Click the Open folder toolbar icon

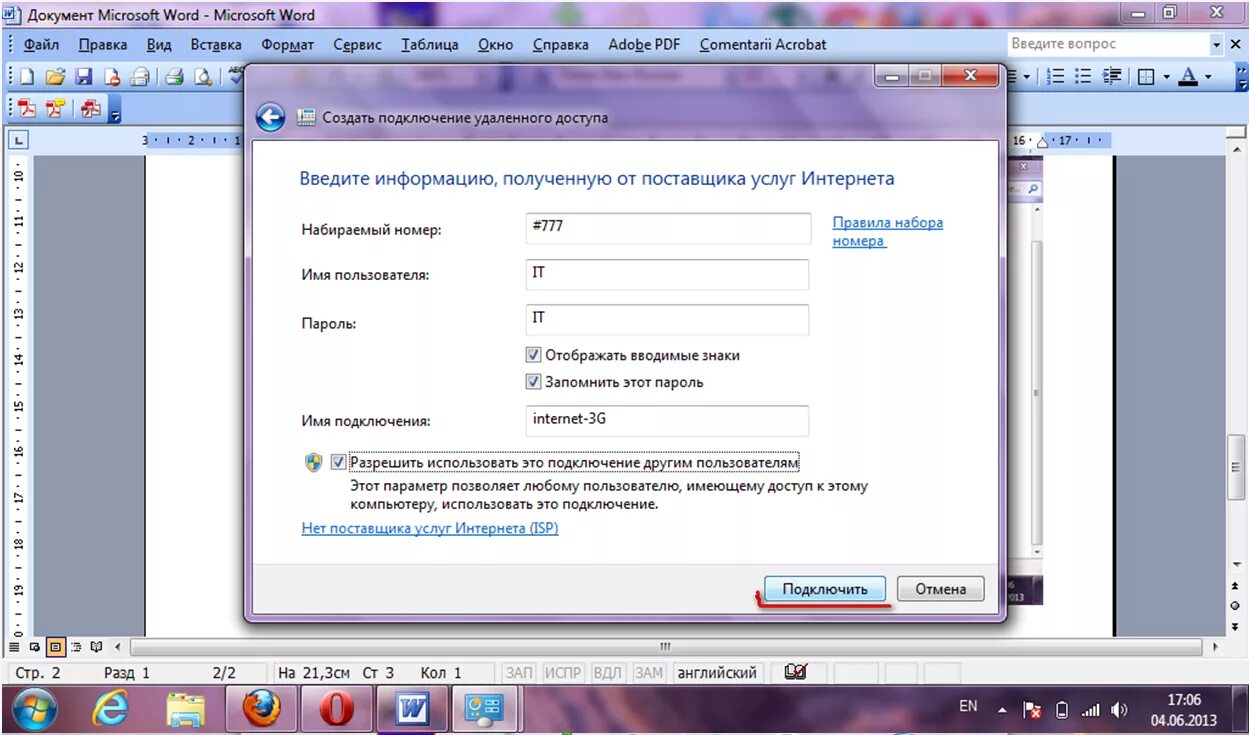[55, 77]
